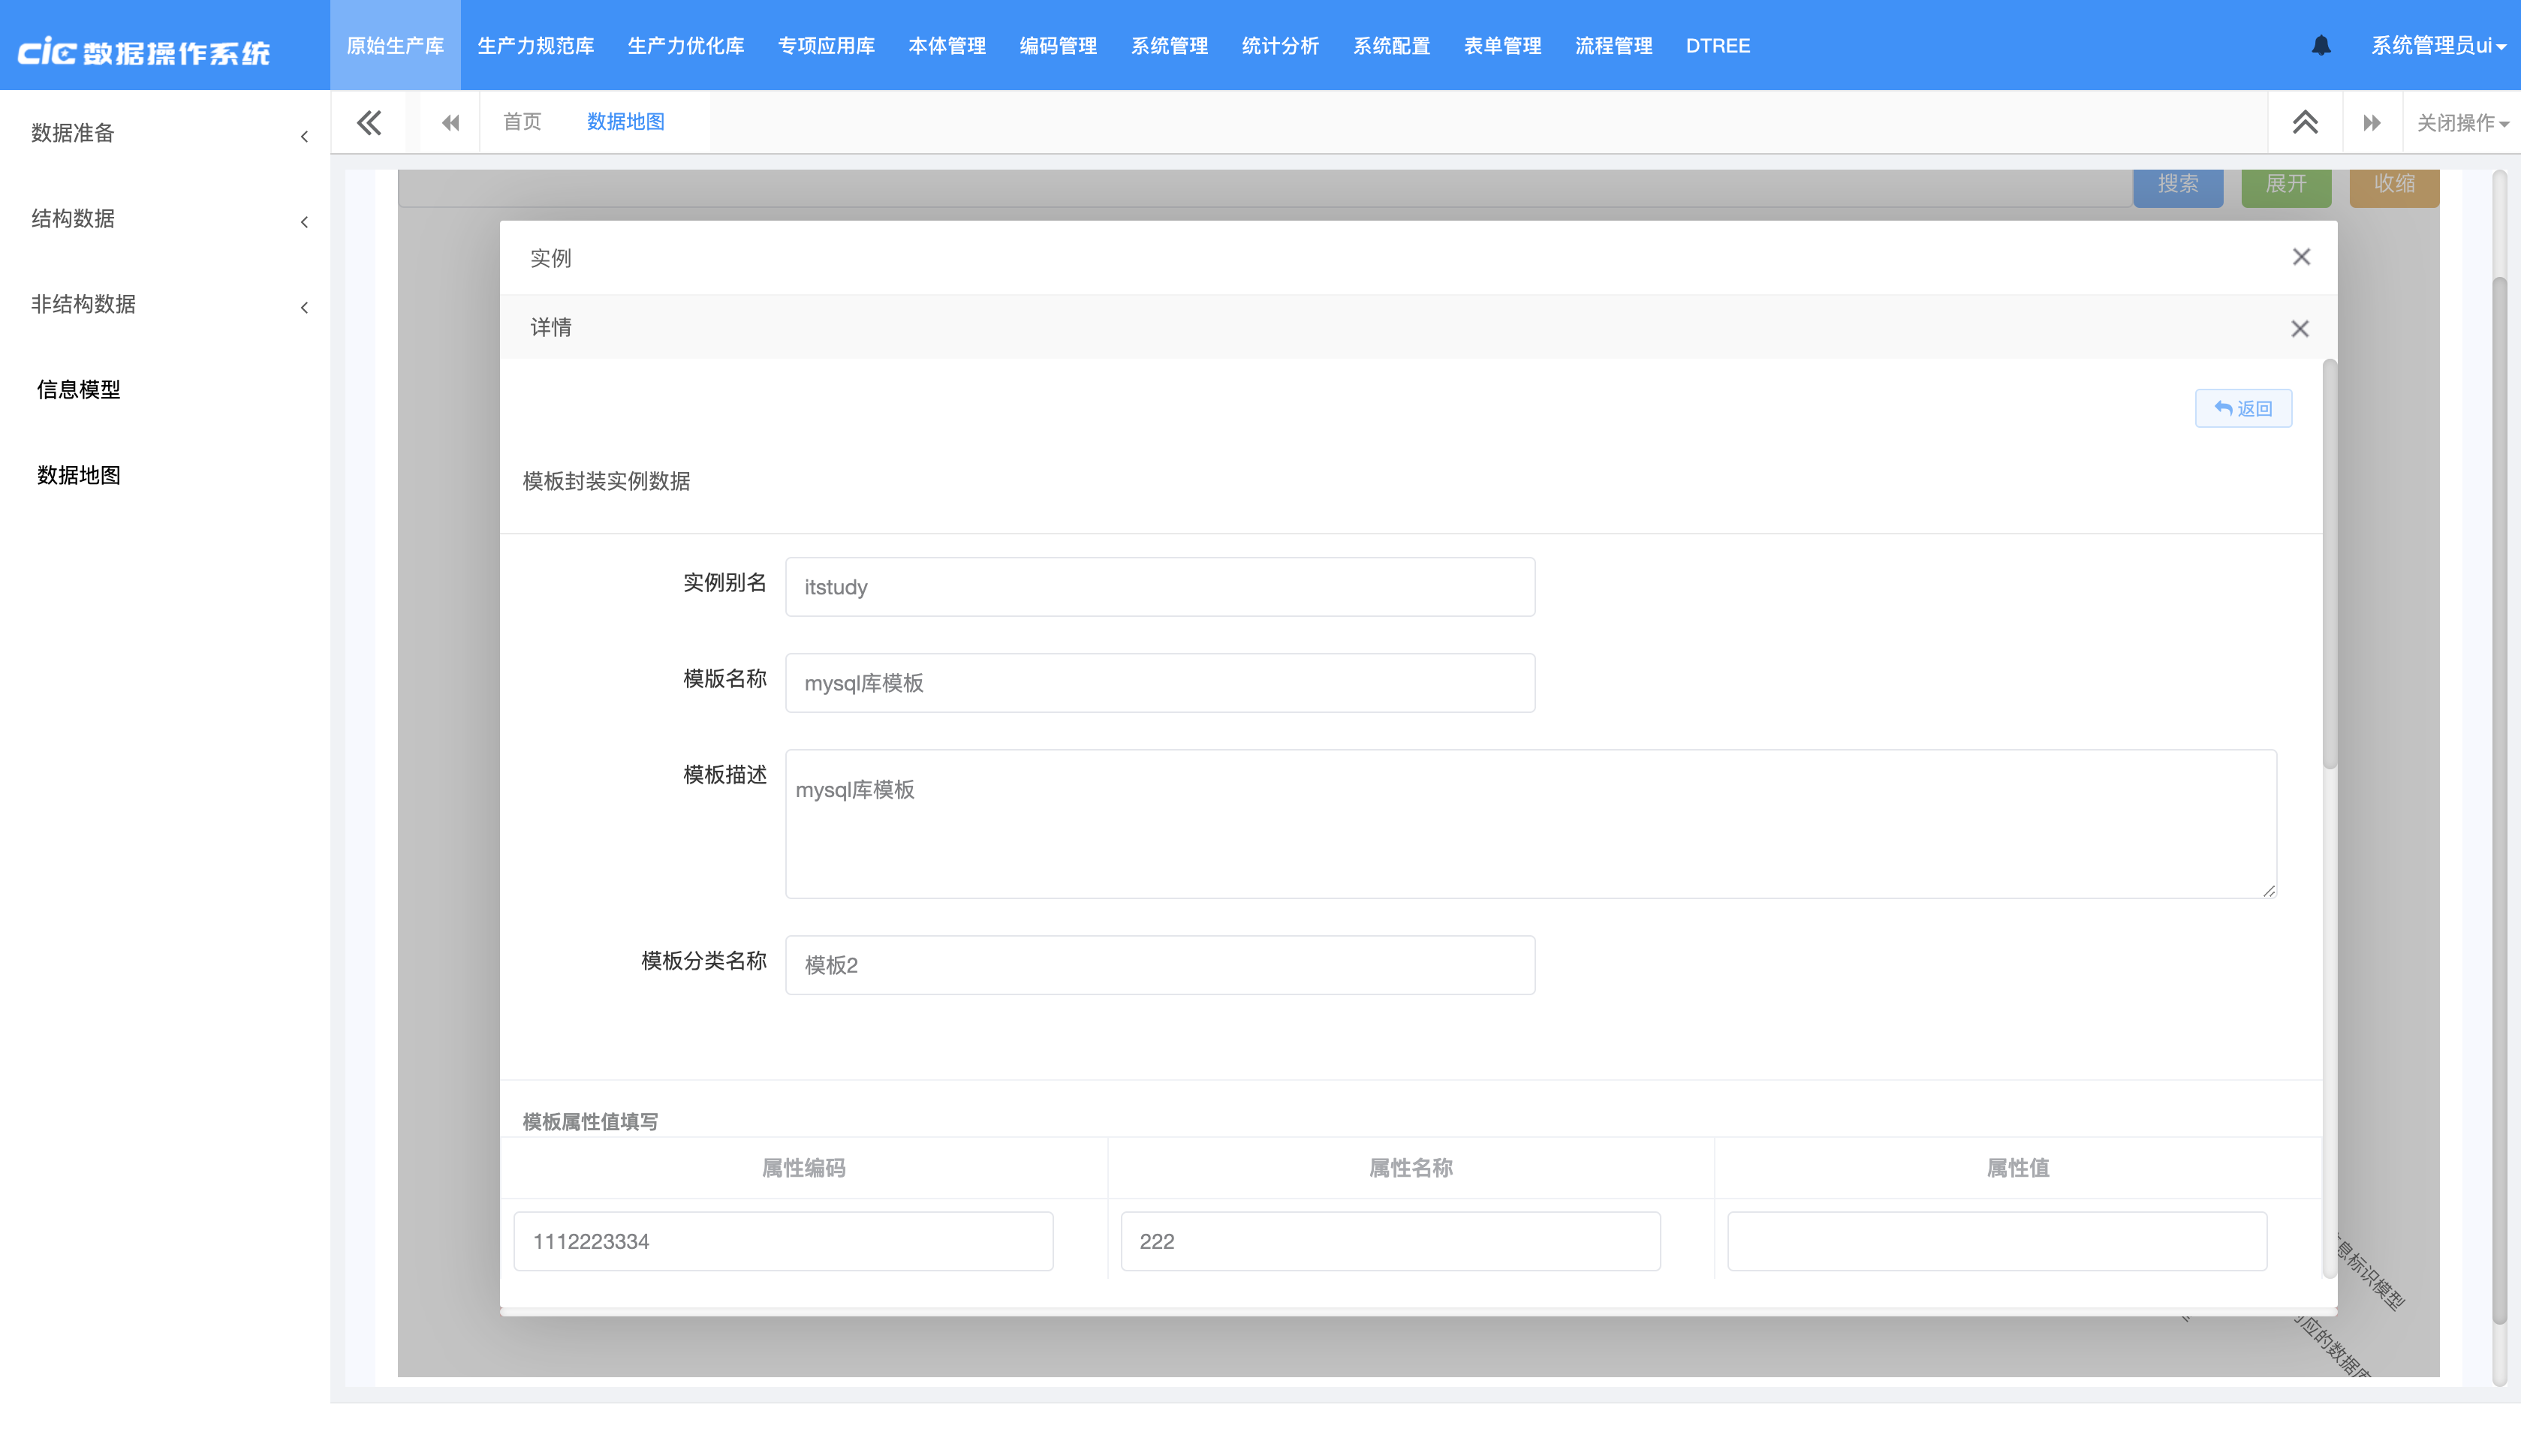Close the 详情 panel with X

[2299, 329]
